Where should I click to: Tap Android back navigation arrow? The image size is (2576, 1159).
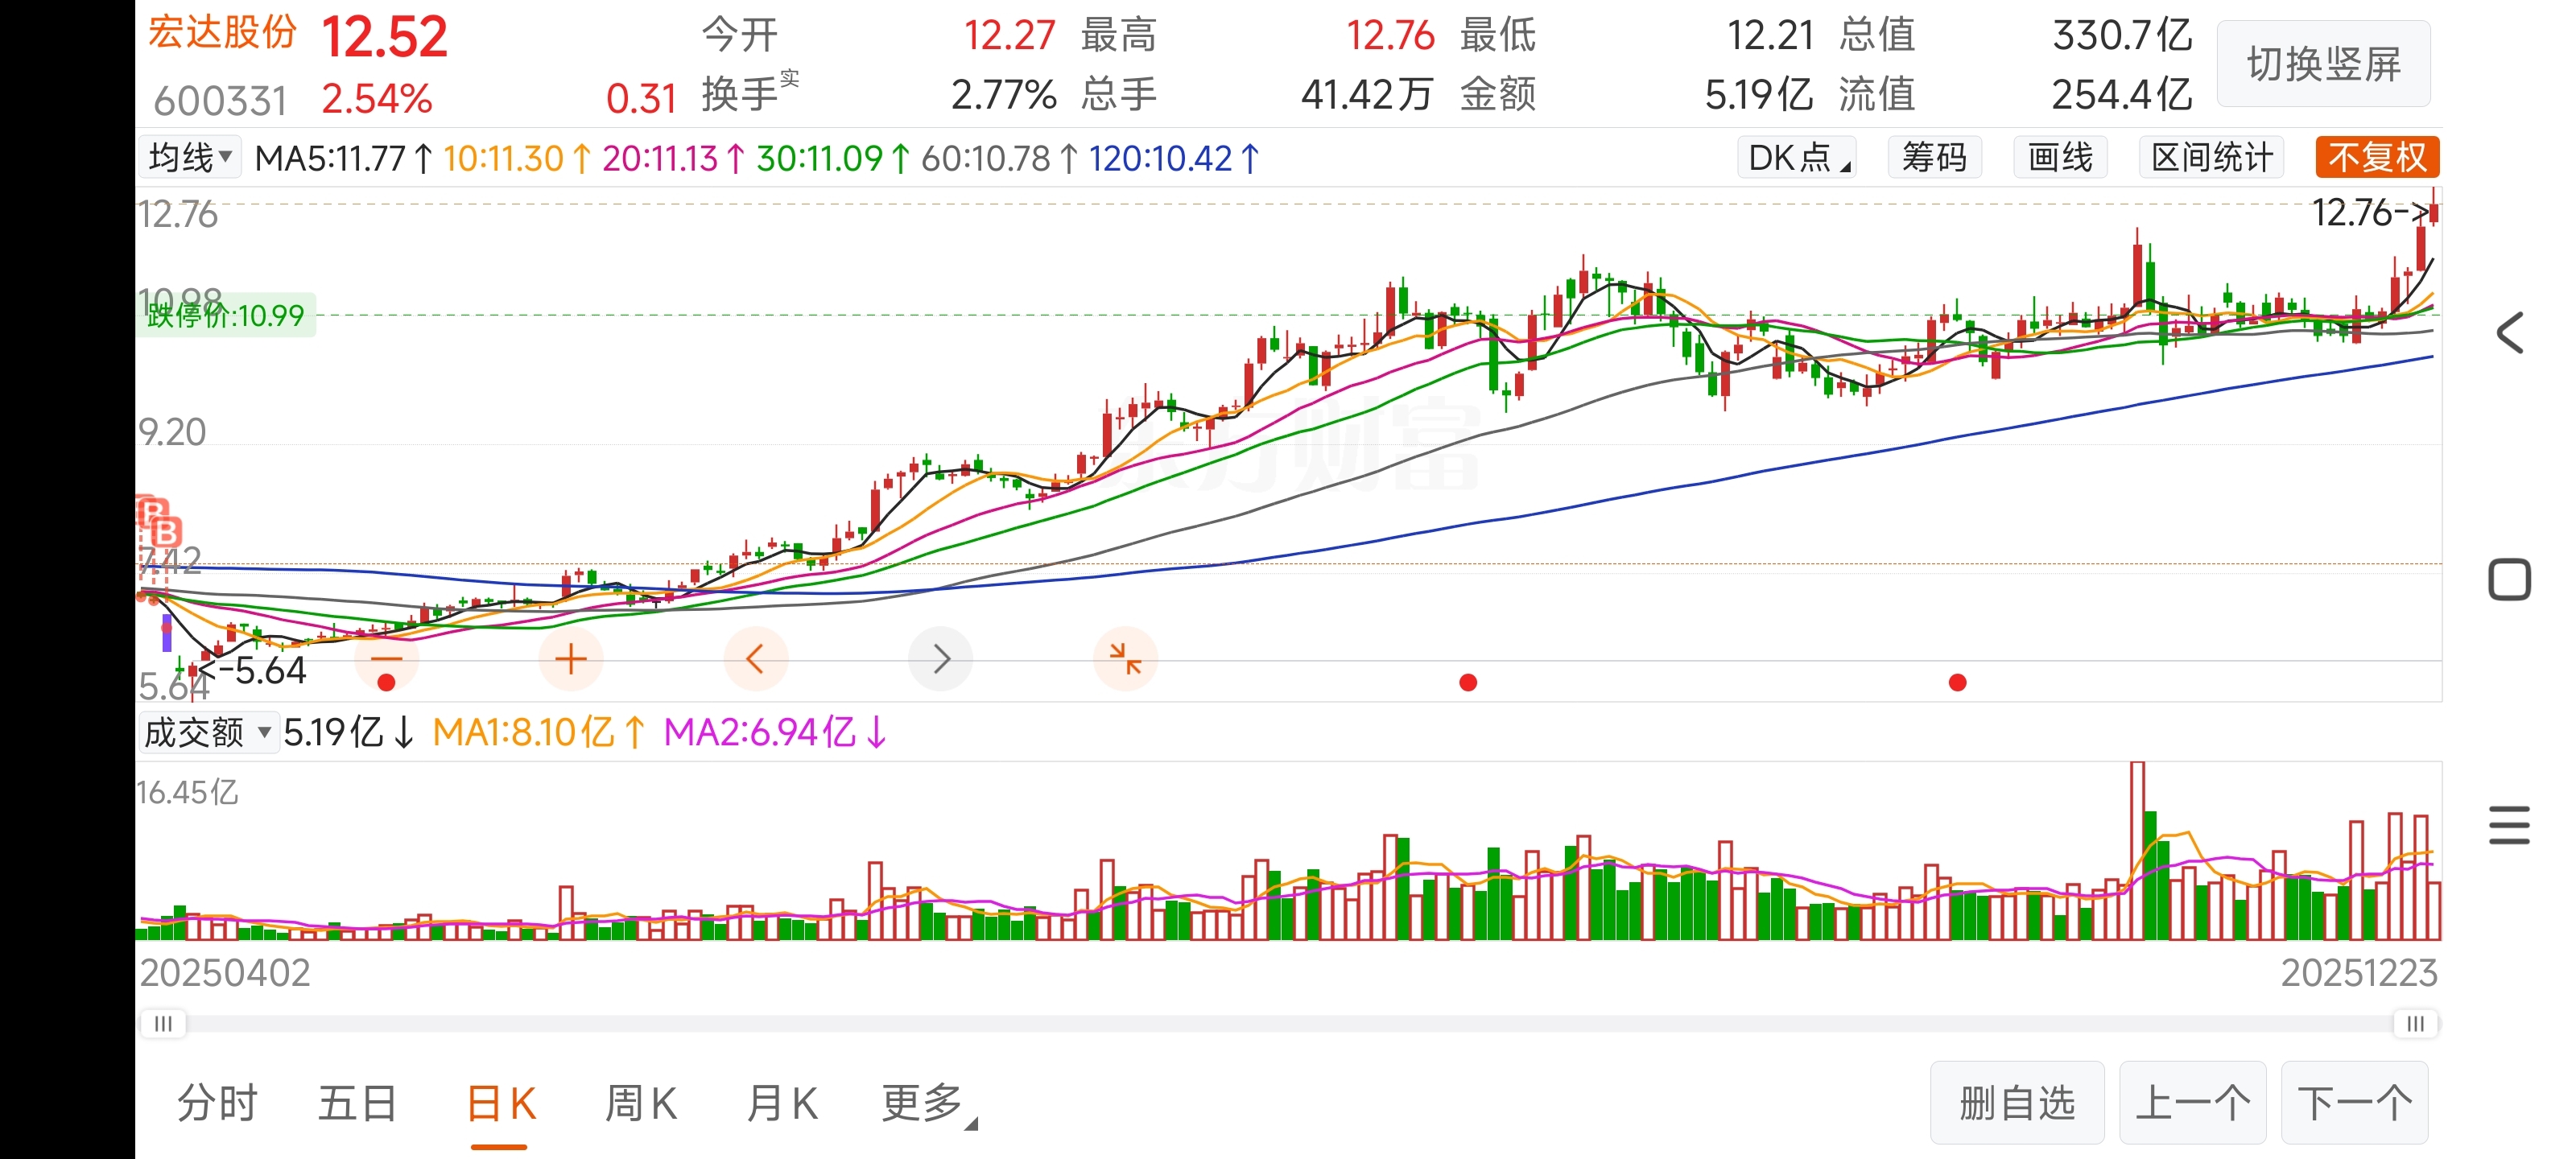tap(2509, 333)
